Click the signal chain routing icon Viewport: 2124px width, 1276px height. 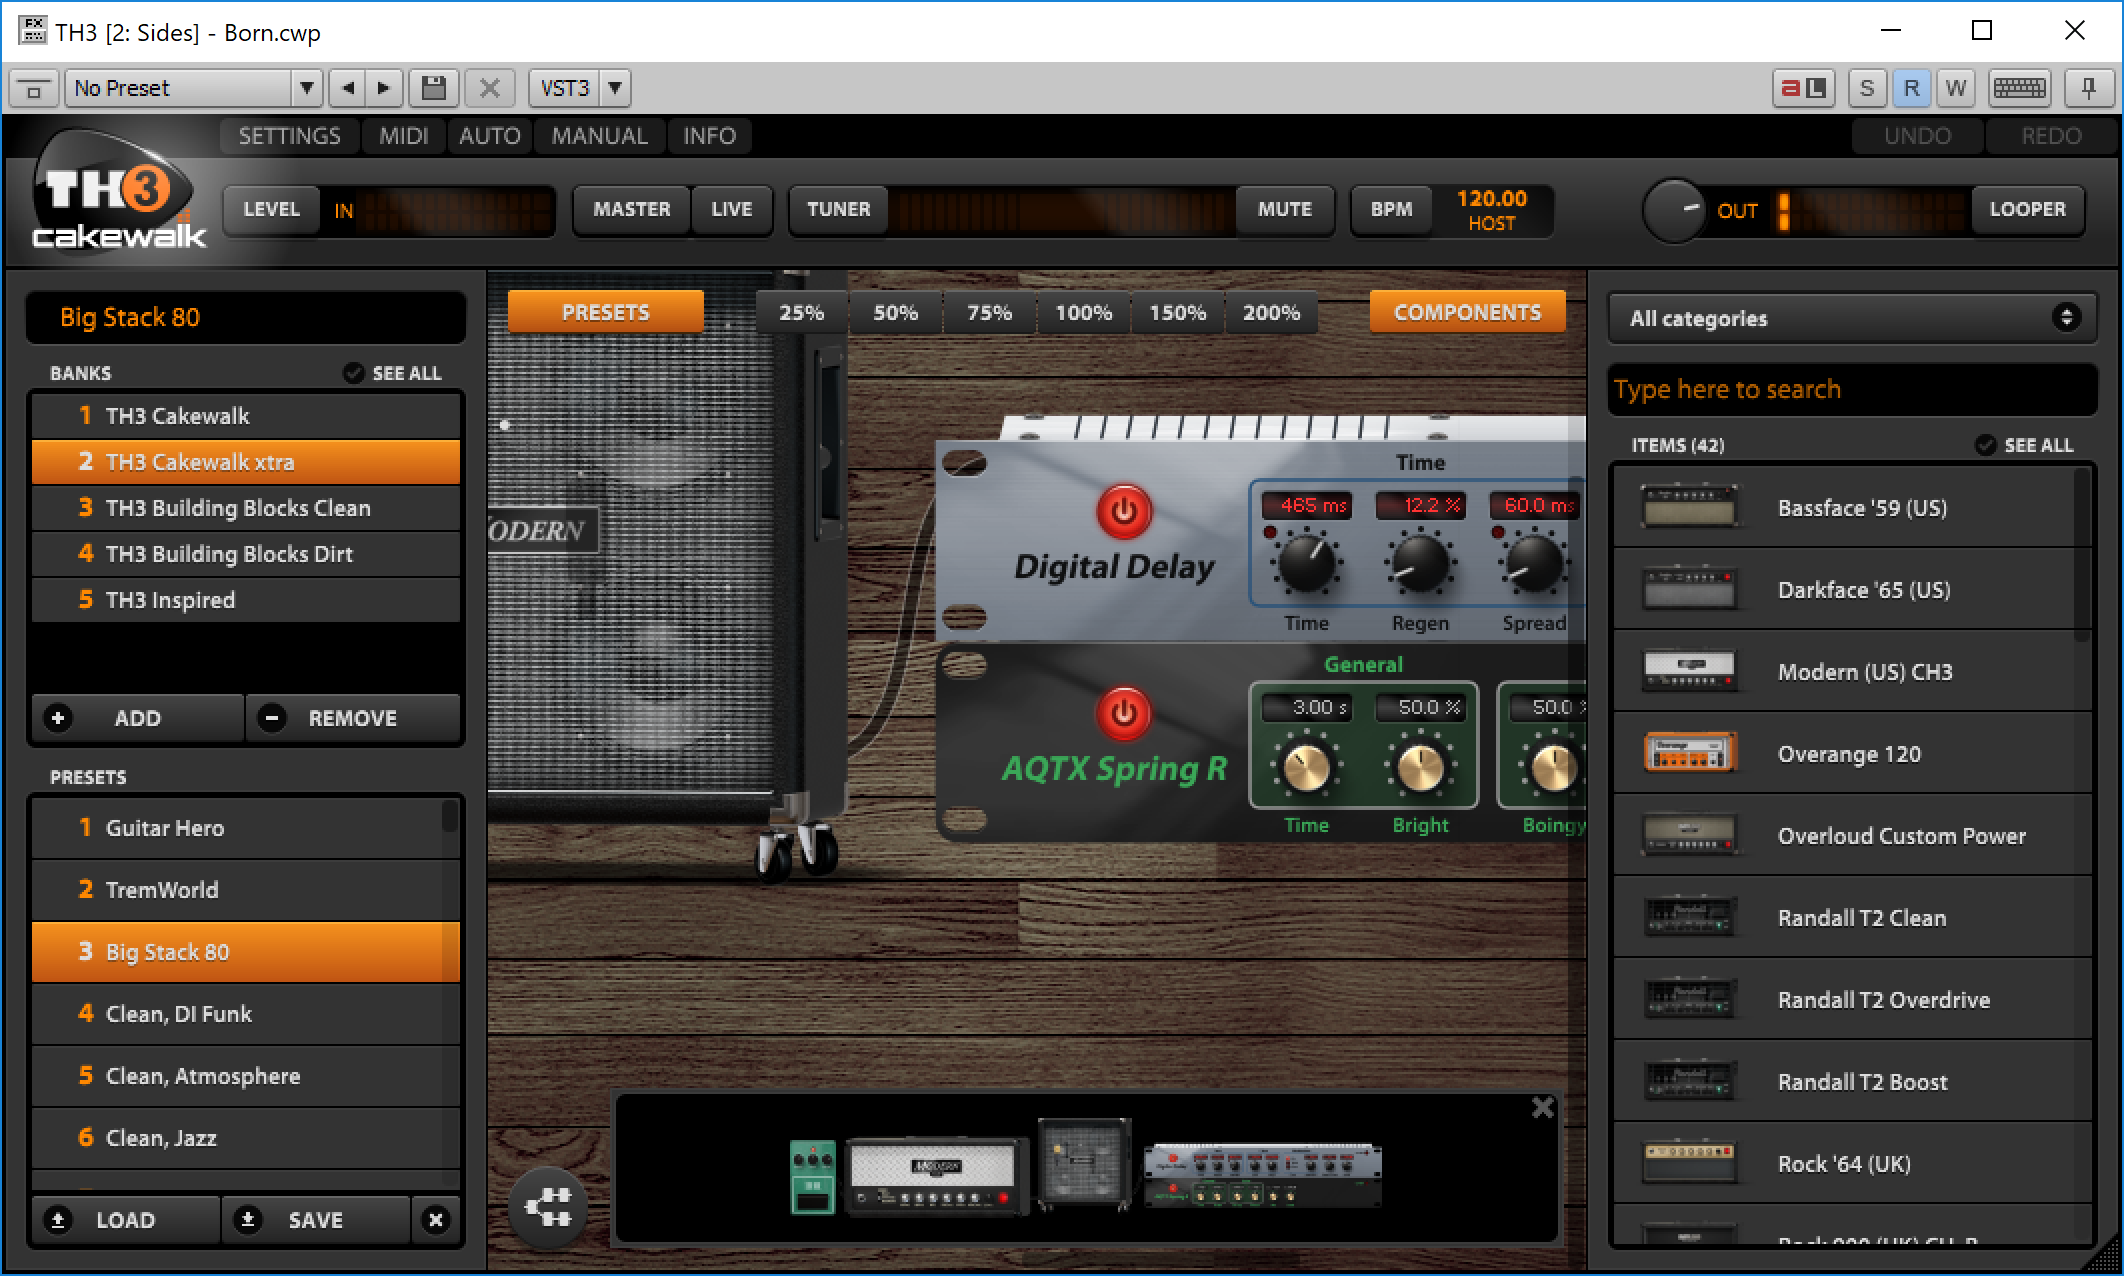pos(547,1208)
